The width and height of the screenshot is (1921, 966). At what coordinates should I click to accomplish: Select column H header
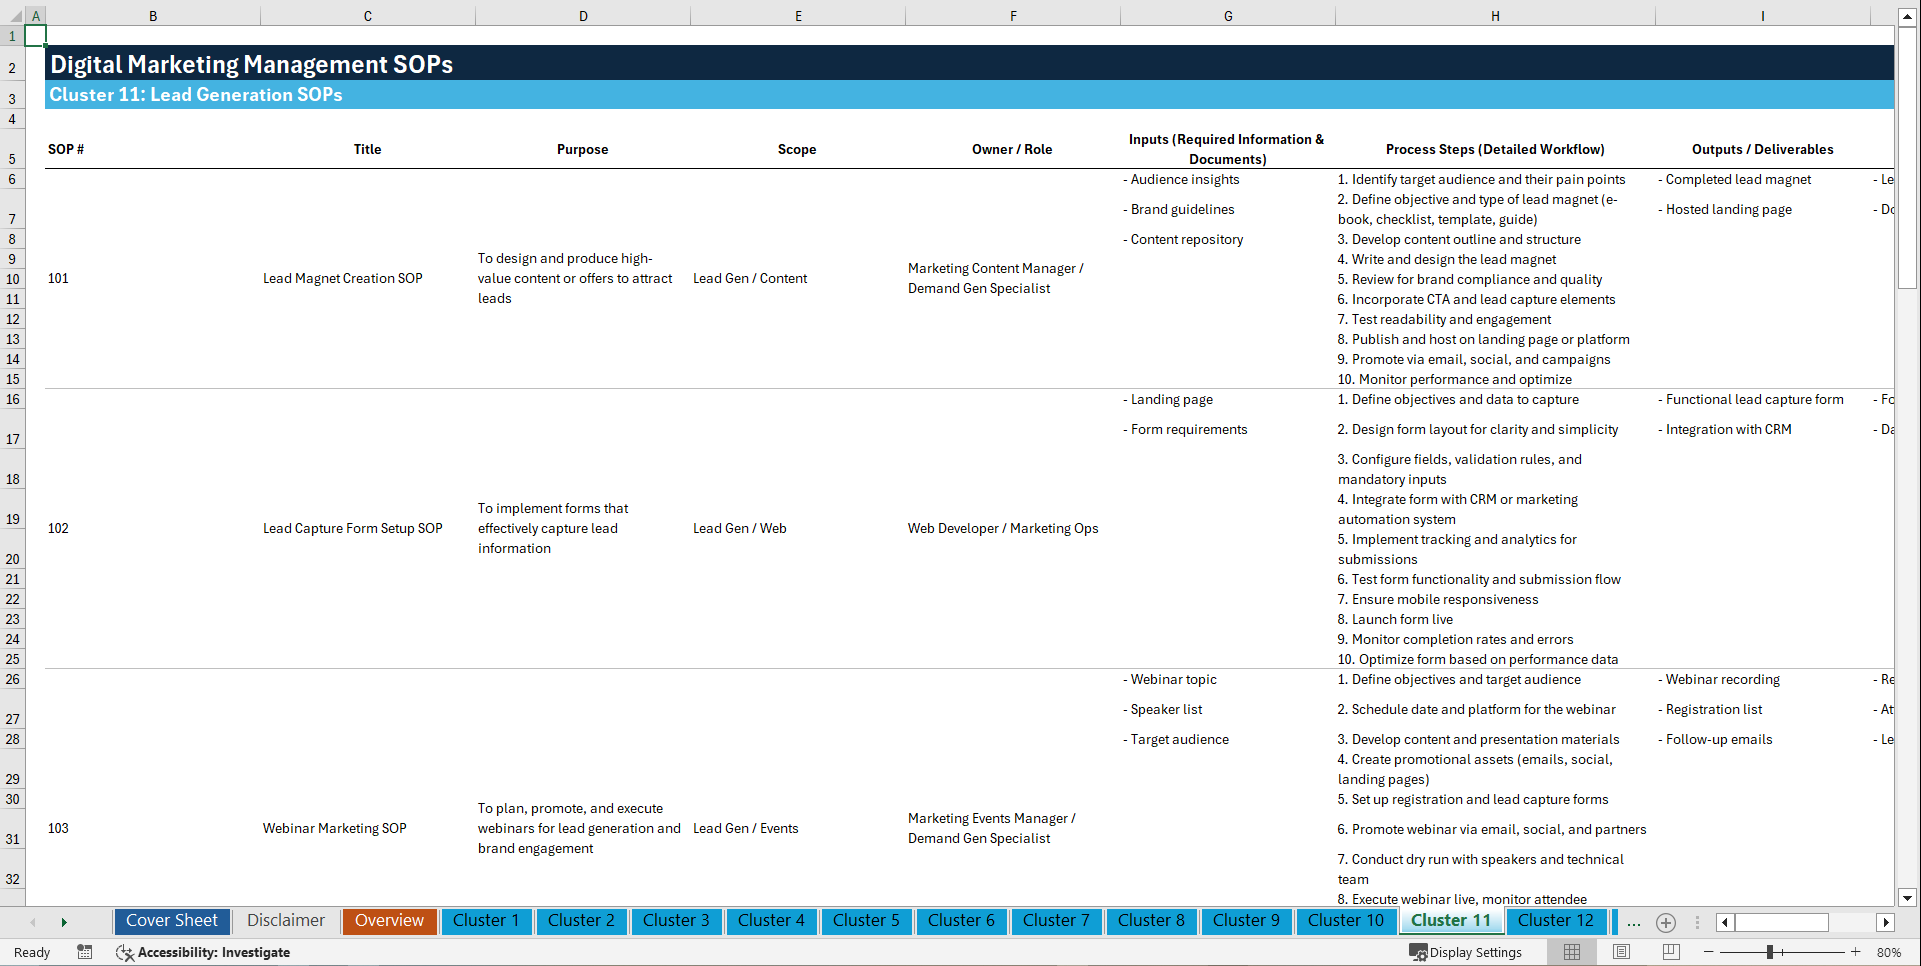(x=1494, y=15)
